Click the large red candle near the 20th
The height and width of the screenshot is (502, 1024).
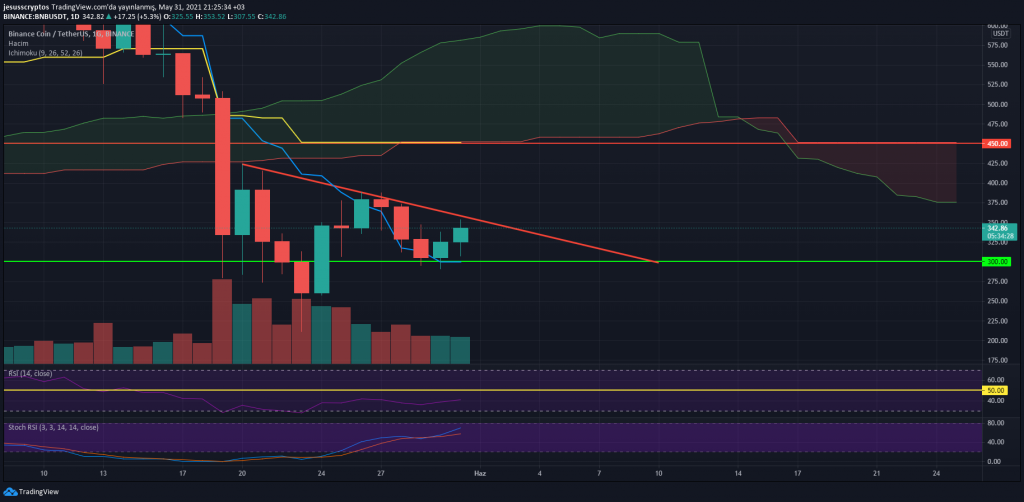pos(223,165)
